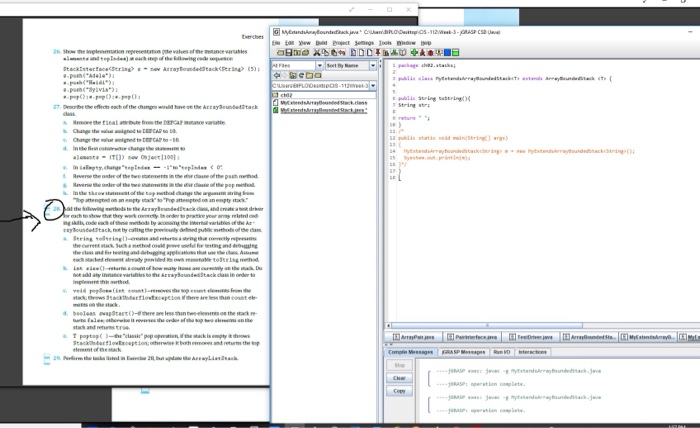Viewport: 700px width, 428px height.
Task: Click exercise 29 text in PDF window
Action: pyautogui.click(x=150, y=358)
